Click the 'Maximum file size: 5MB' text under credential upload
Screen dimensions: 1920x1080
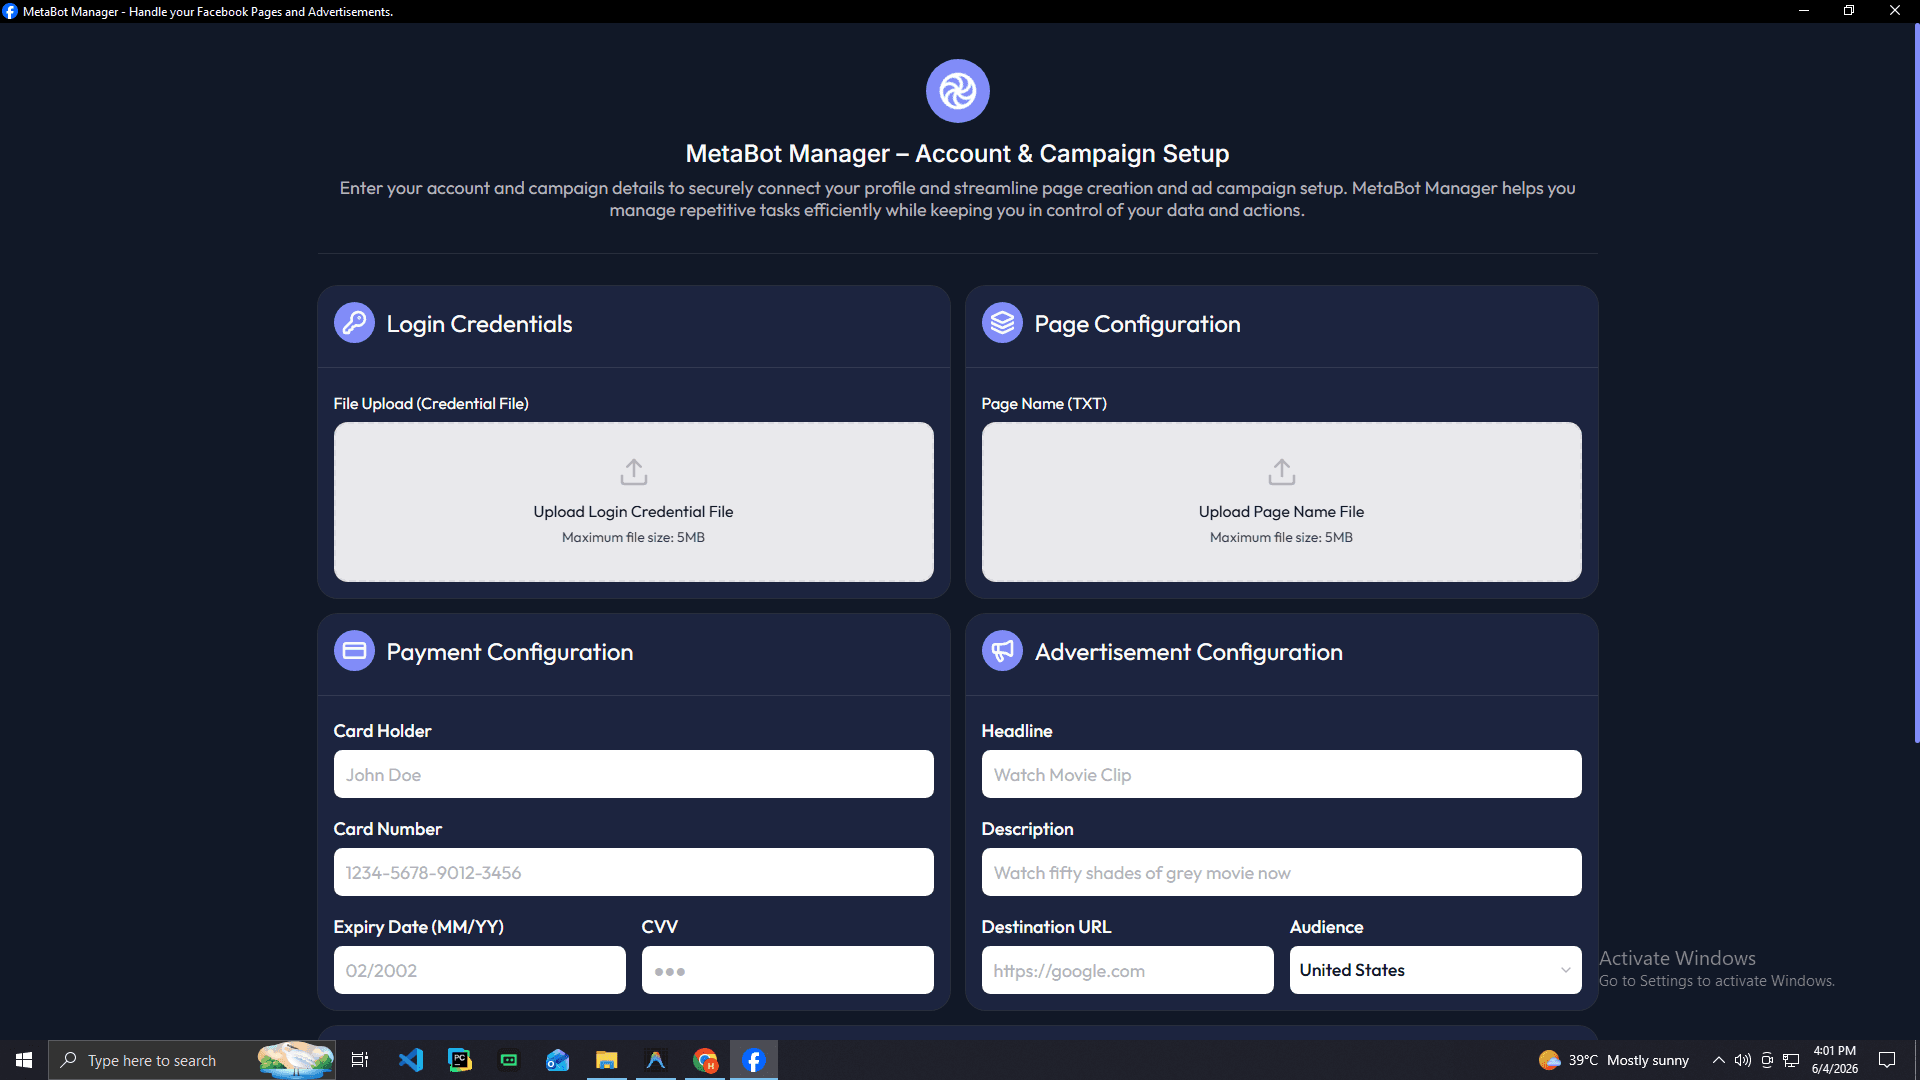coord(633,537)
